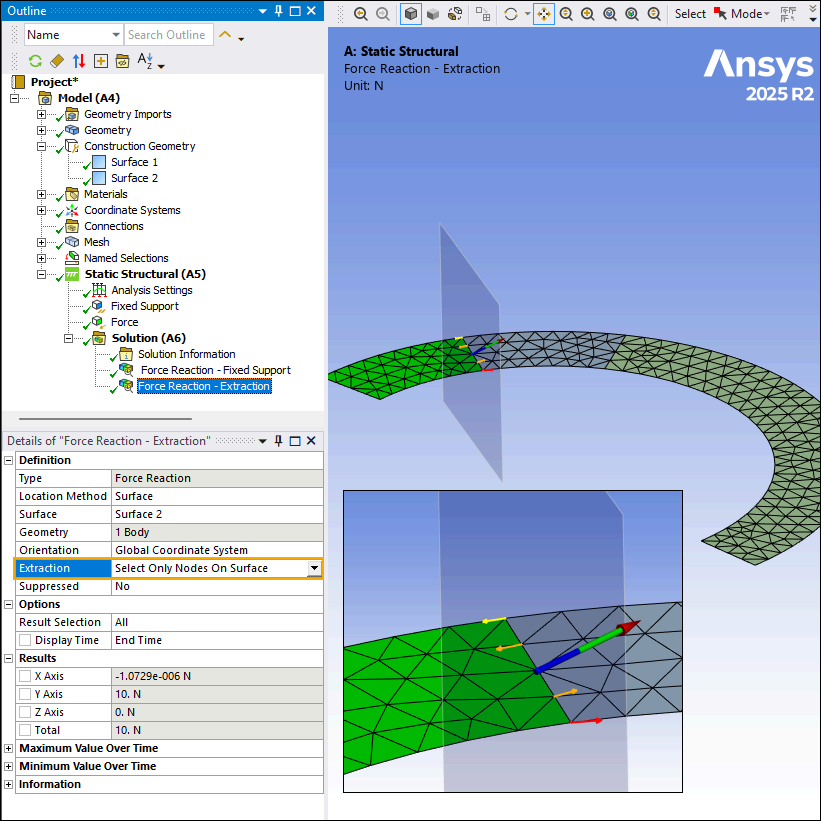Click the Clear search eraser icon

tap(57, 61)
